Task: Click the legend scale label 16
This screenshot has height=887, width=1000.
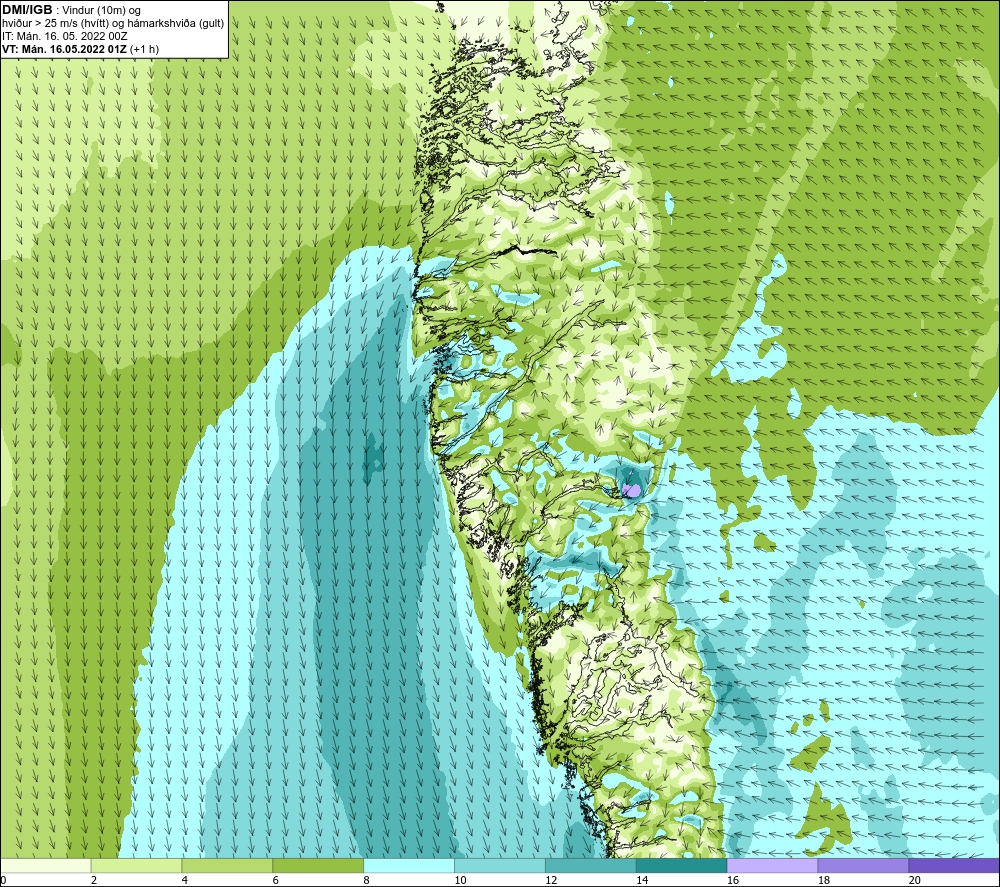Action: (733, 881)
